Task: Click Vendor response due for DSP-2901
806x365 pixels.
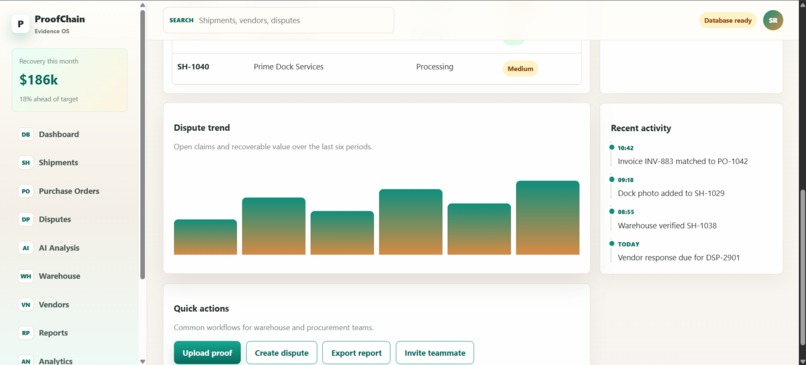Action: pyautogui.click(x=679, y=258)
